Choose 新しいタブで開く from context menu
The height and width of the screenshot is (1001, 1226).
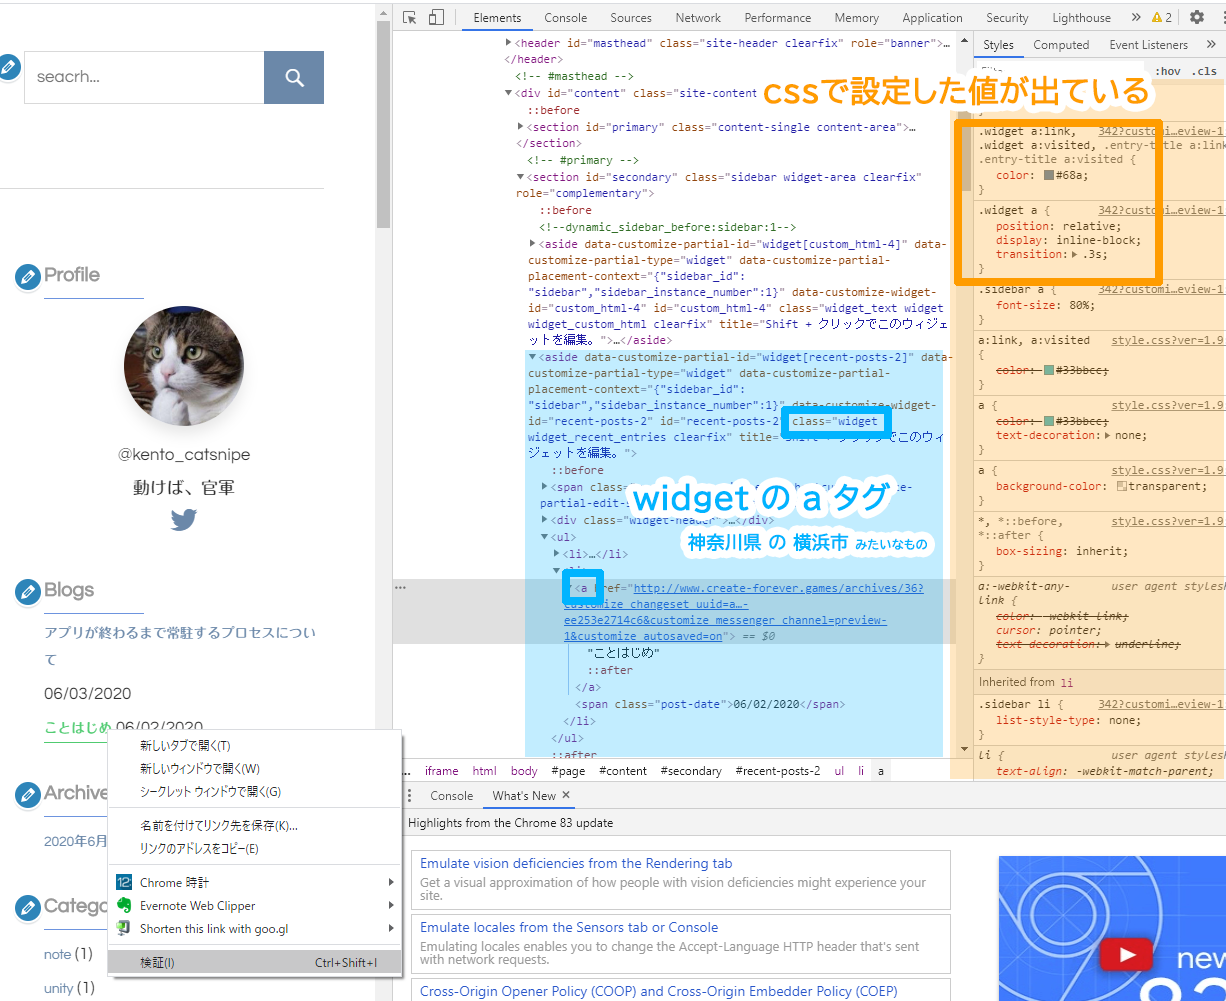coord(254,746)
